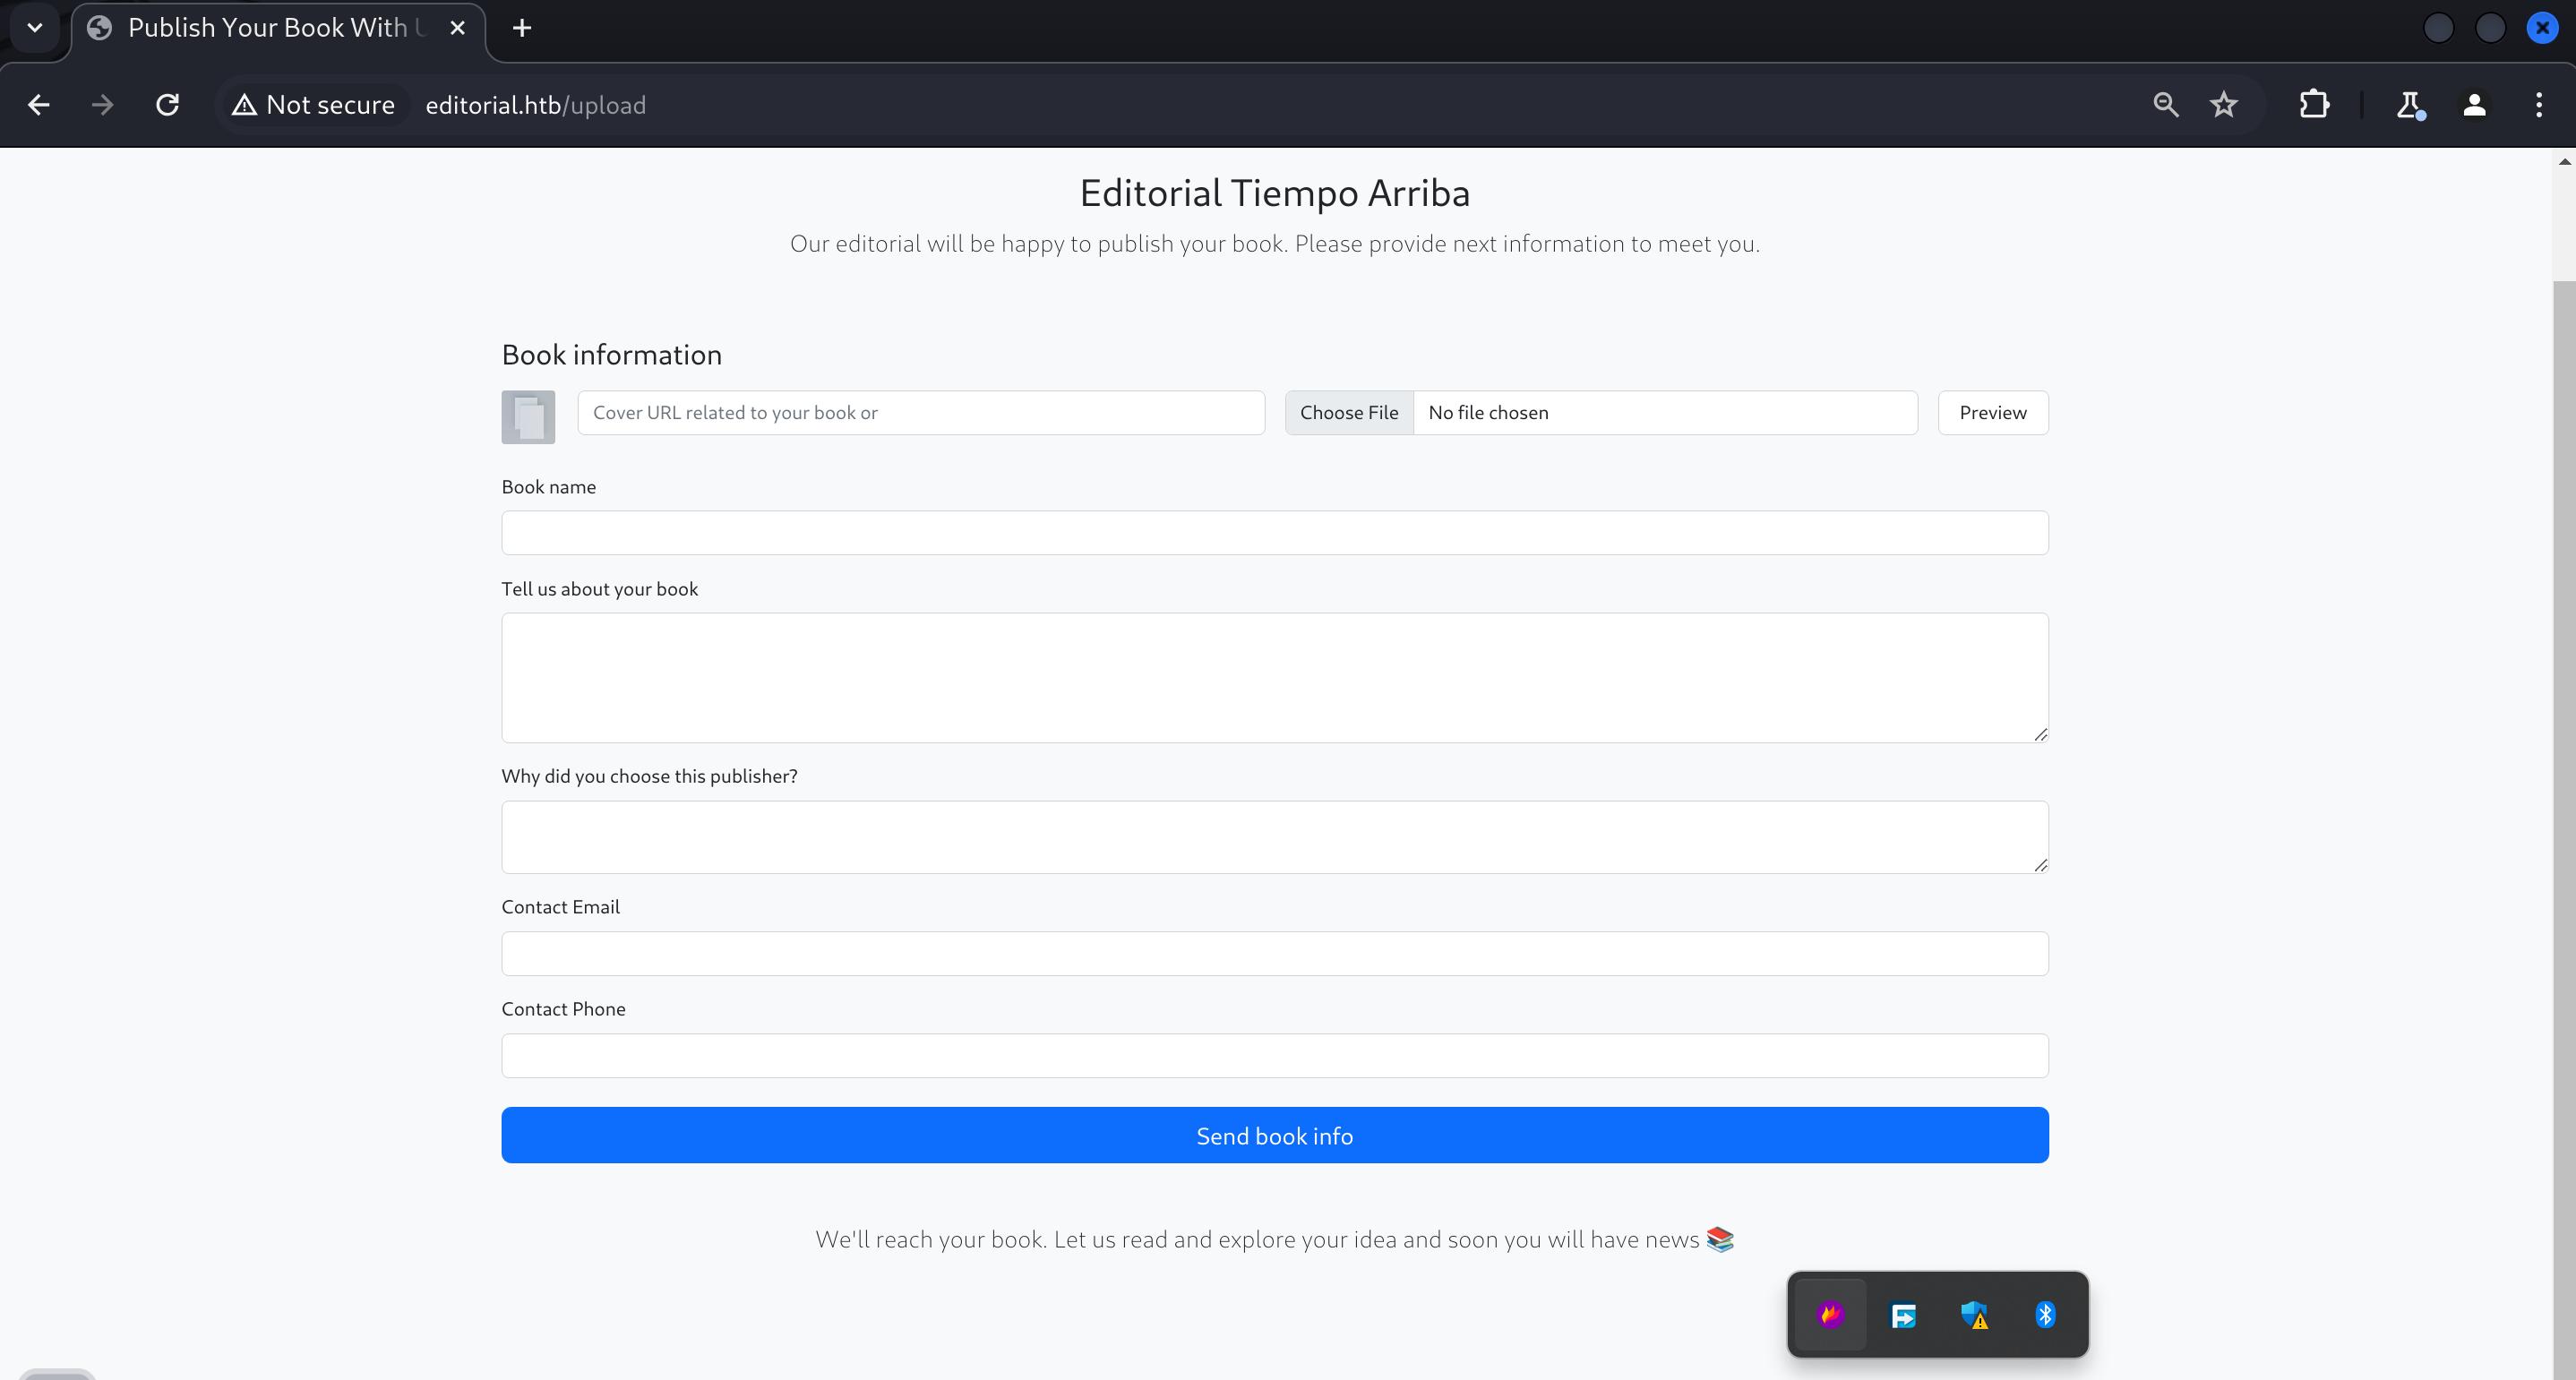Click the browser refresh/reload icon
This screenshot has height=1380, width=2576.
166,106
